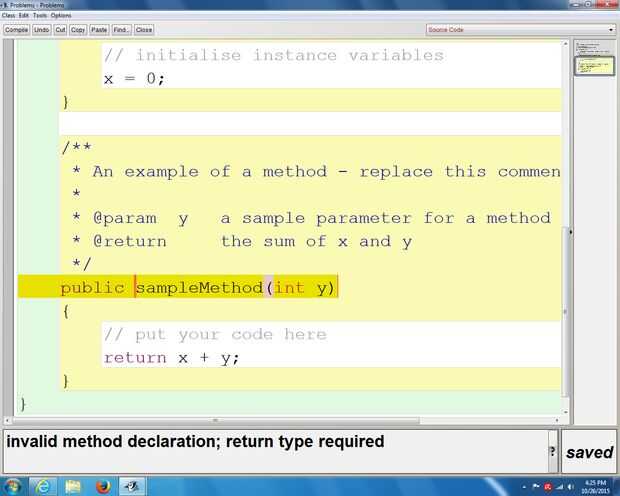The width and height of the screenshot is (620, 496).
Task: Click the 'saved' status indicator
Action: click(x=589, y=452)
